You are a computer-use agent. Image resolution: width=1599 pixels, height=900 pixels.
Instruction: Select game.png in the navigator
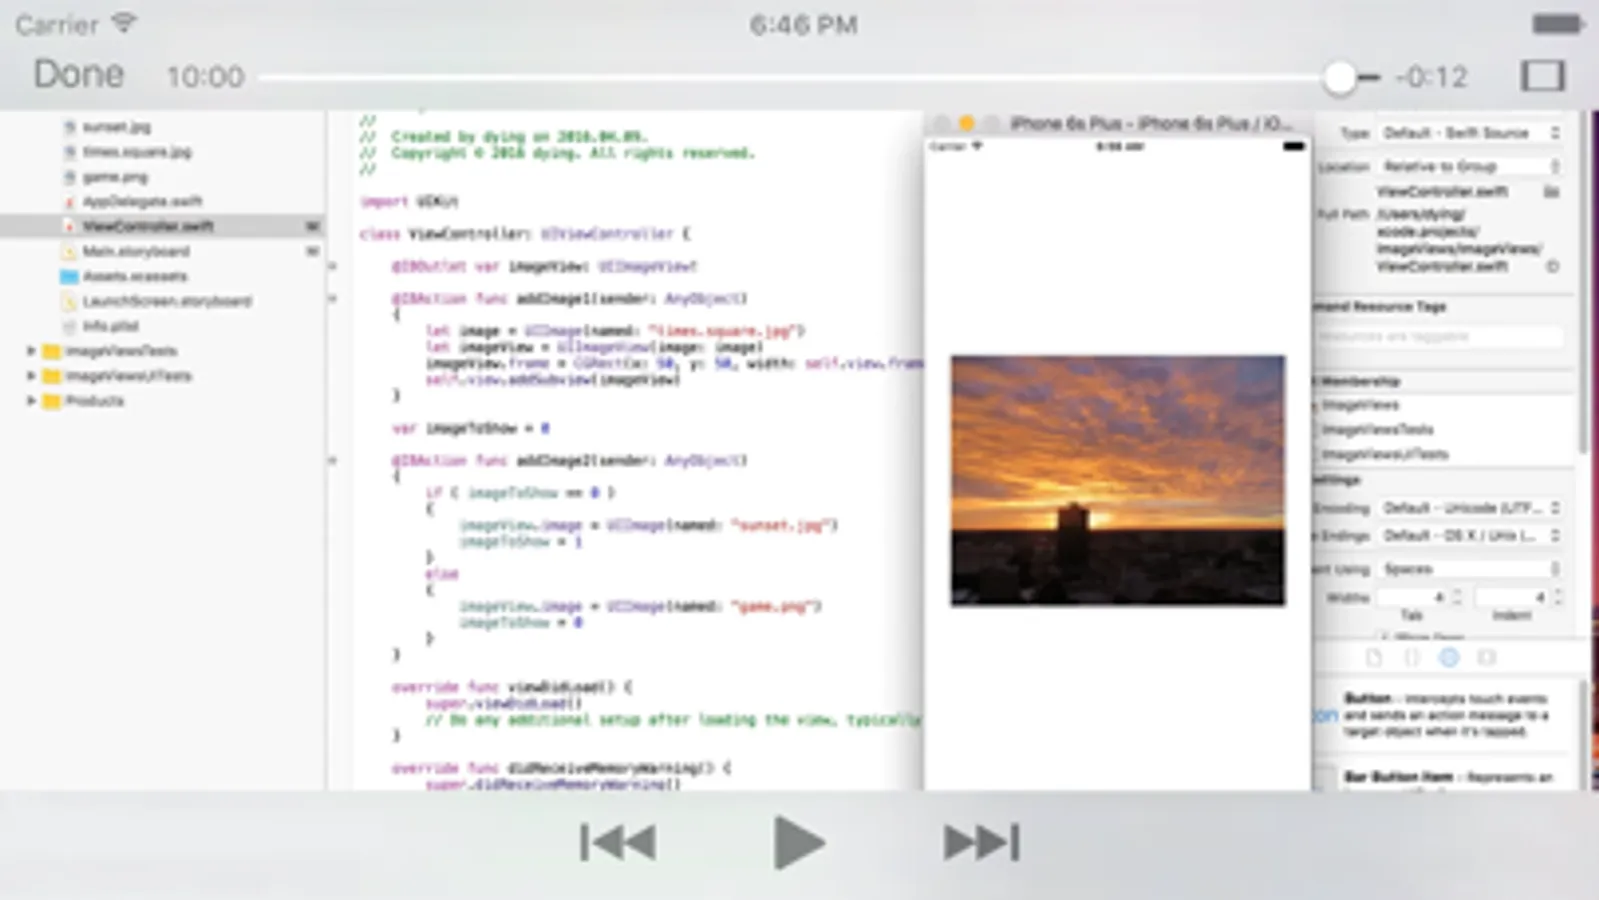pyautogui.click(x=115, y=177)
